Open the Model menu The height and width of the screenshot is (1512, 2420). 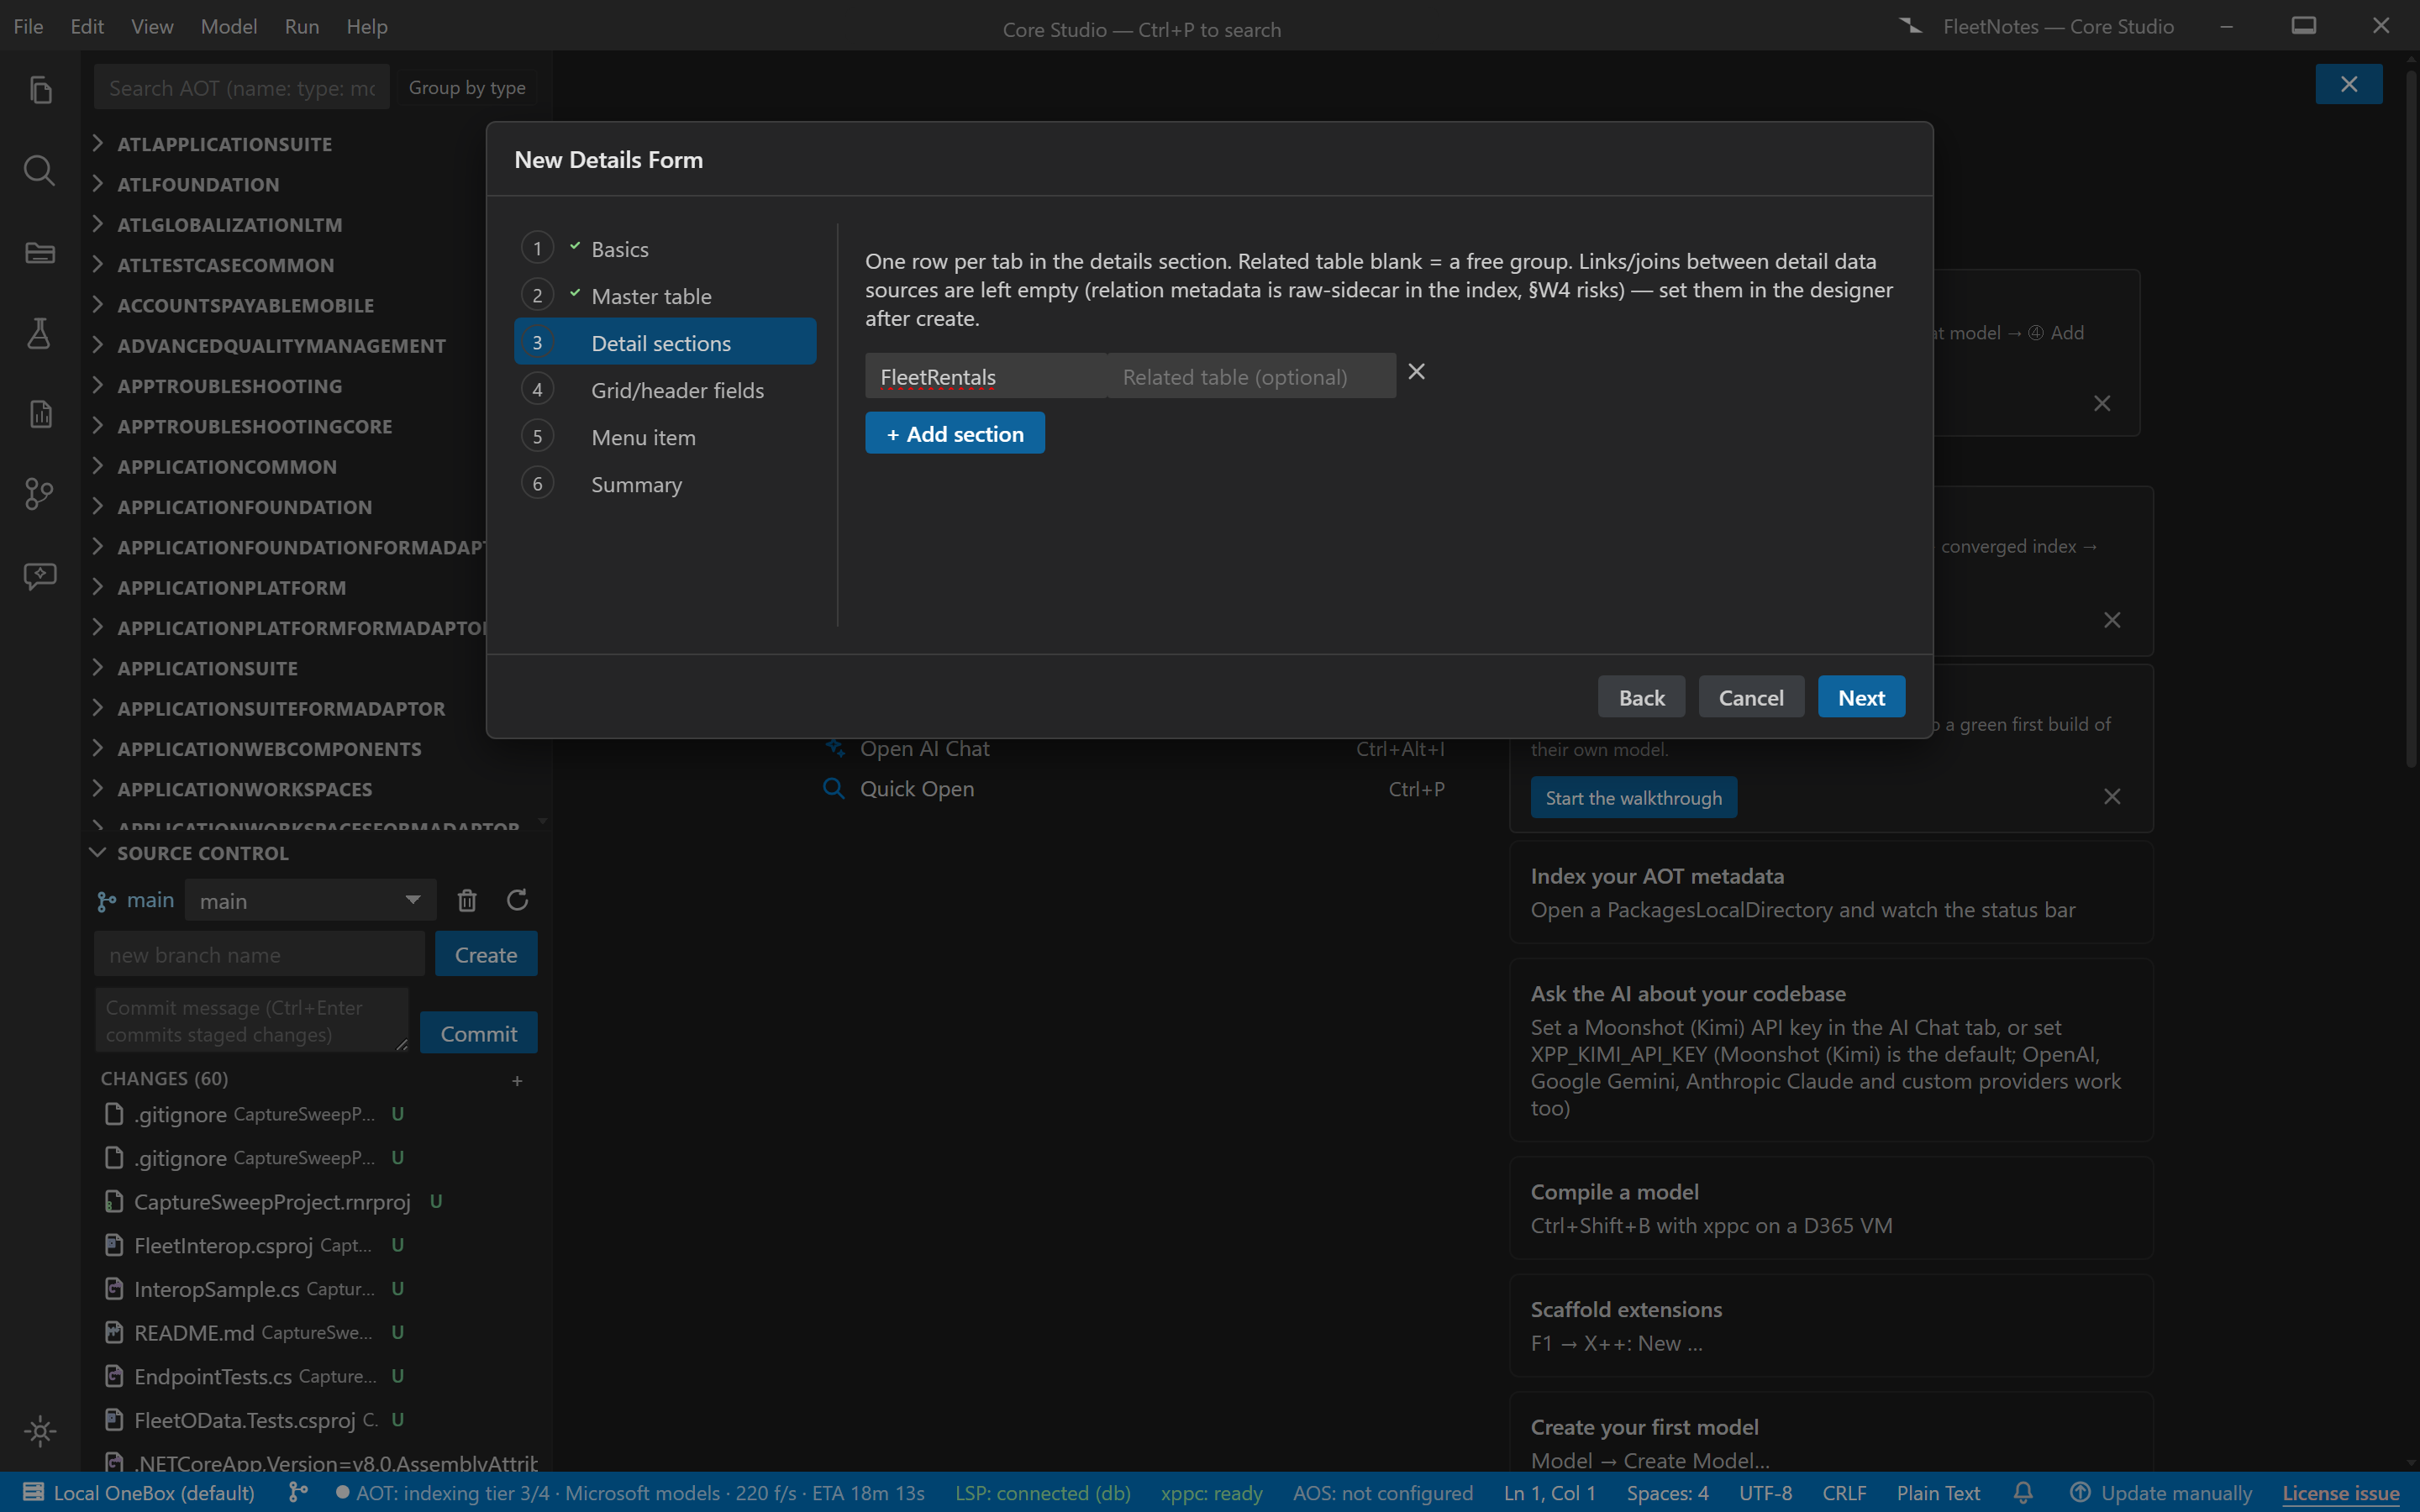click(x=229, y=27)
